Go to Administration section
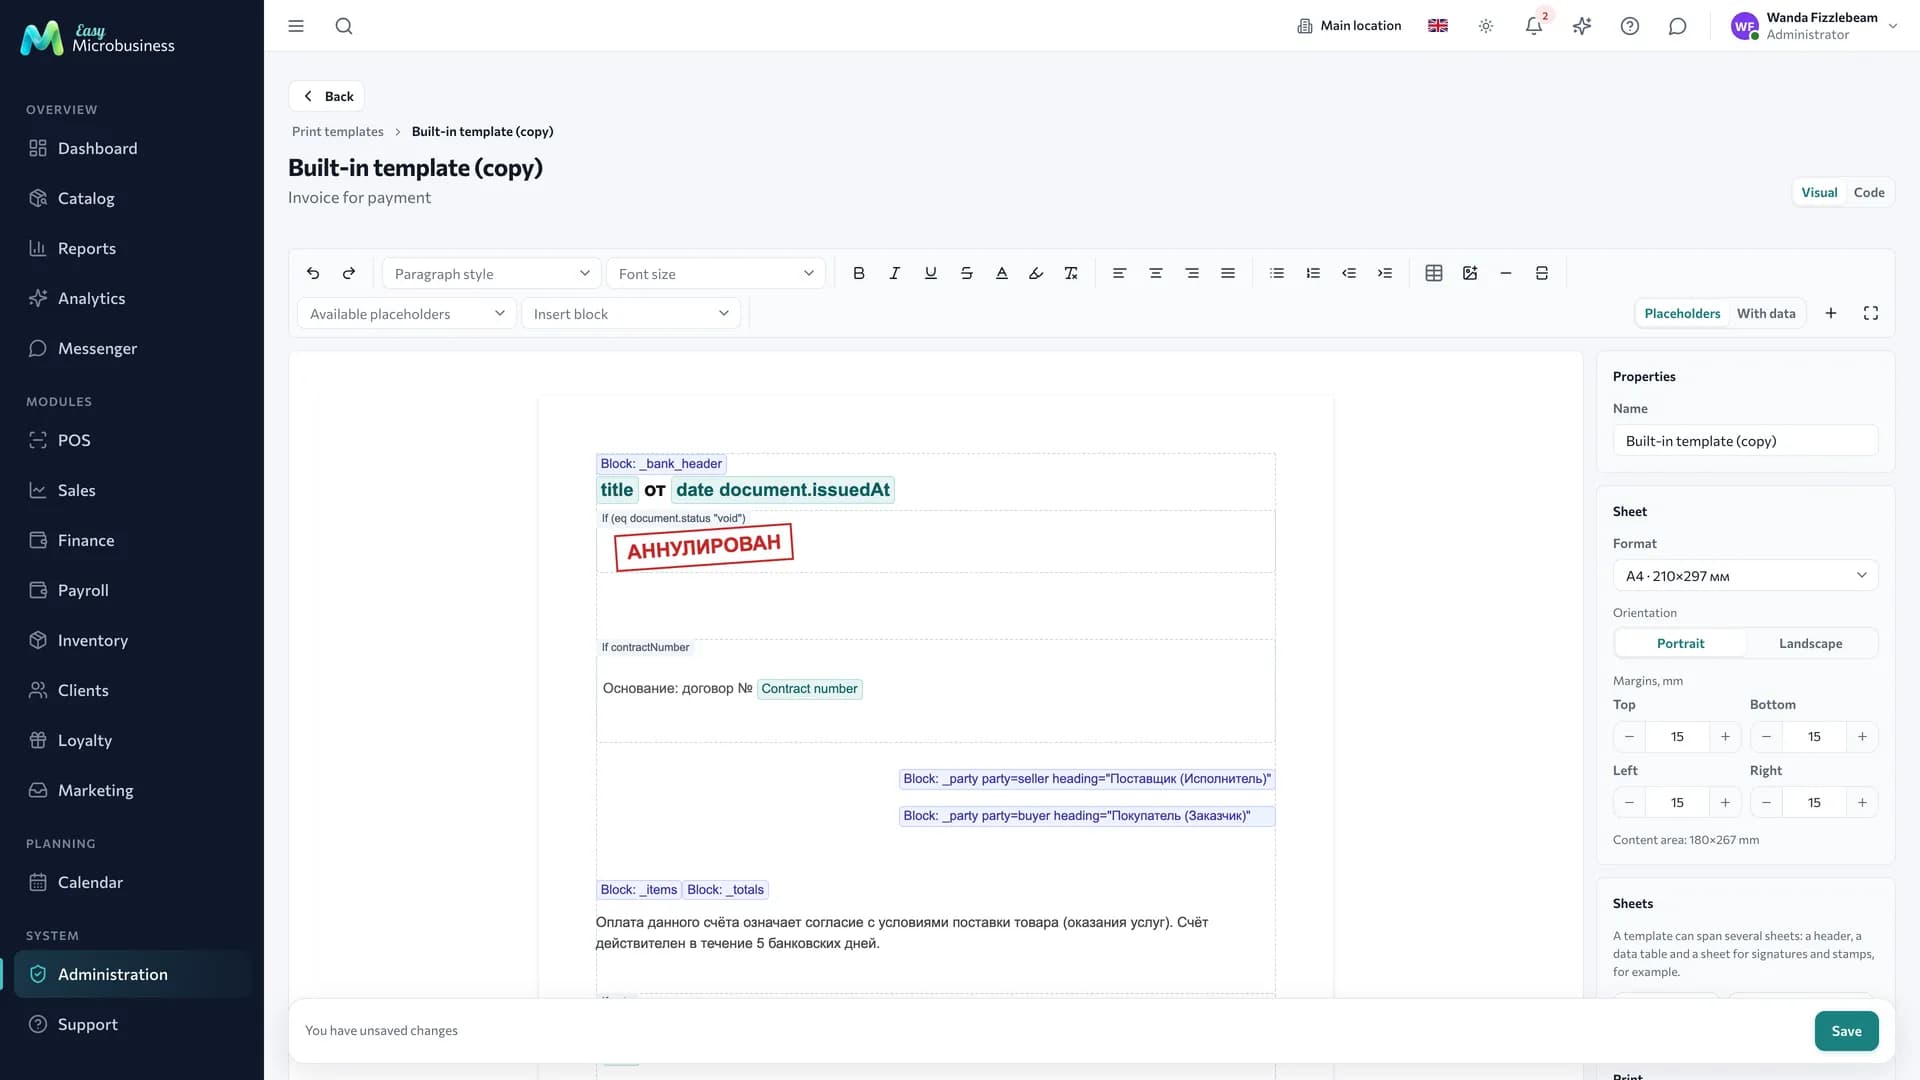The width and height of the screenshot is (1920, 1080). [132, 974]
